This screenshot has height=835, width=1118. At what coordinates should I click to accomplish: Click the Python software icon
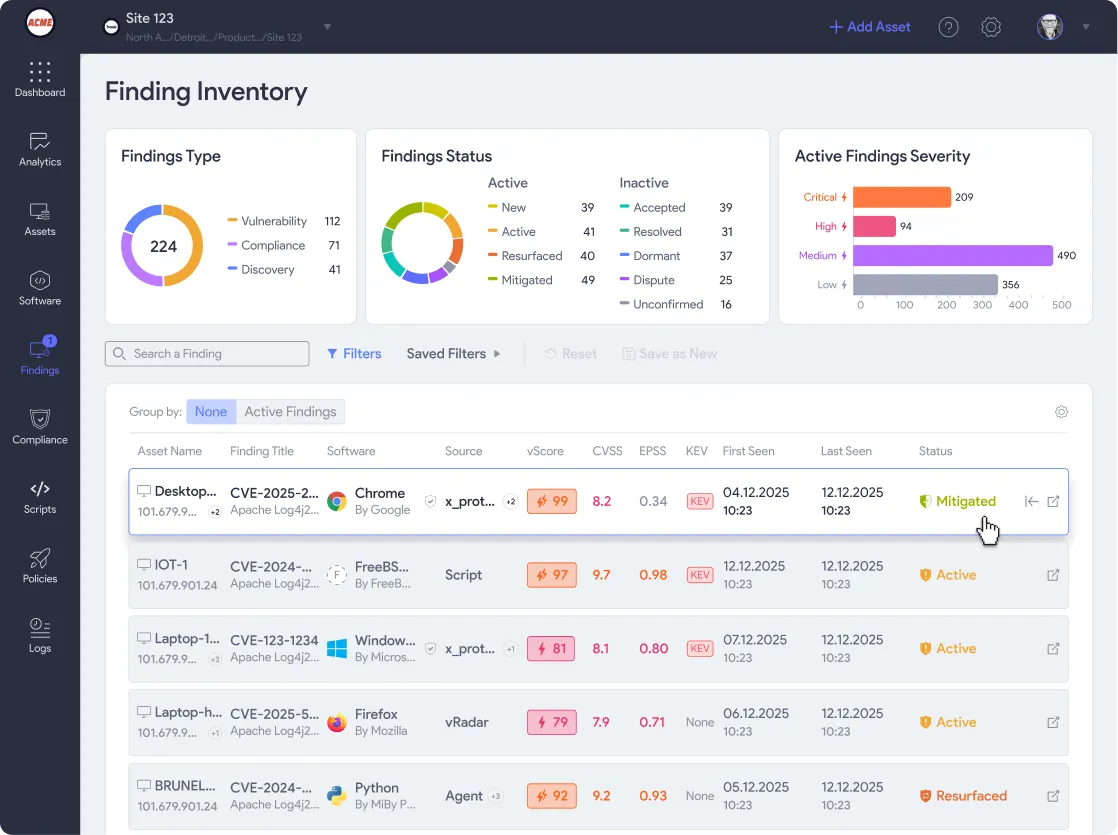[337, 796]
